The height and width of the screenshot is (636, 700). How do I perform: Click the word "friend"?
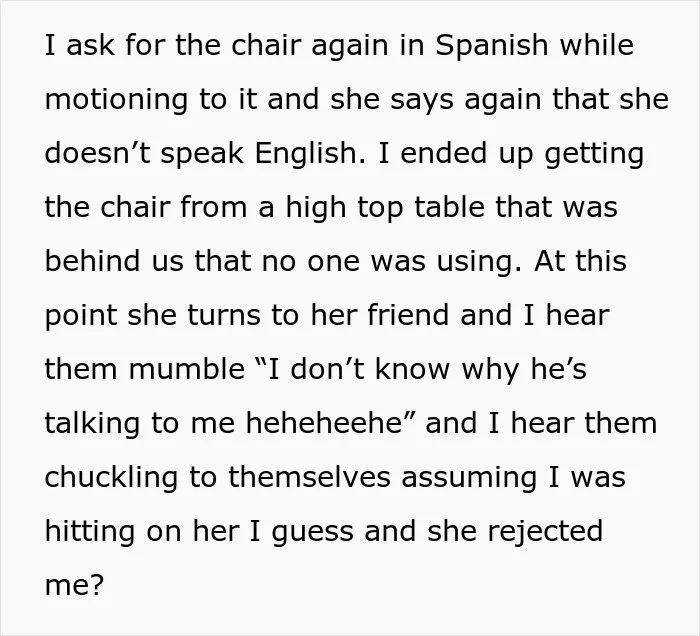pos(408,315)
